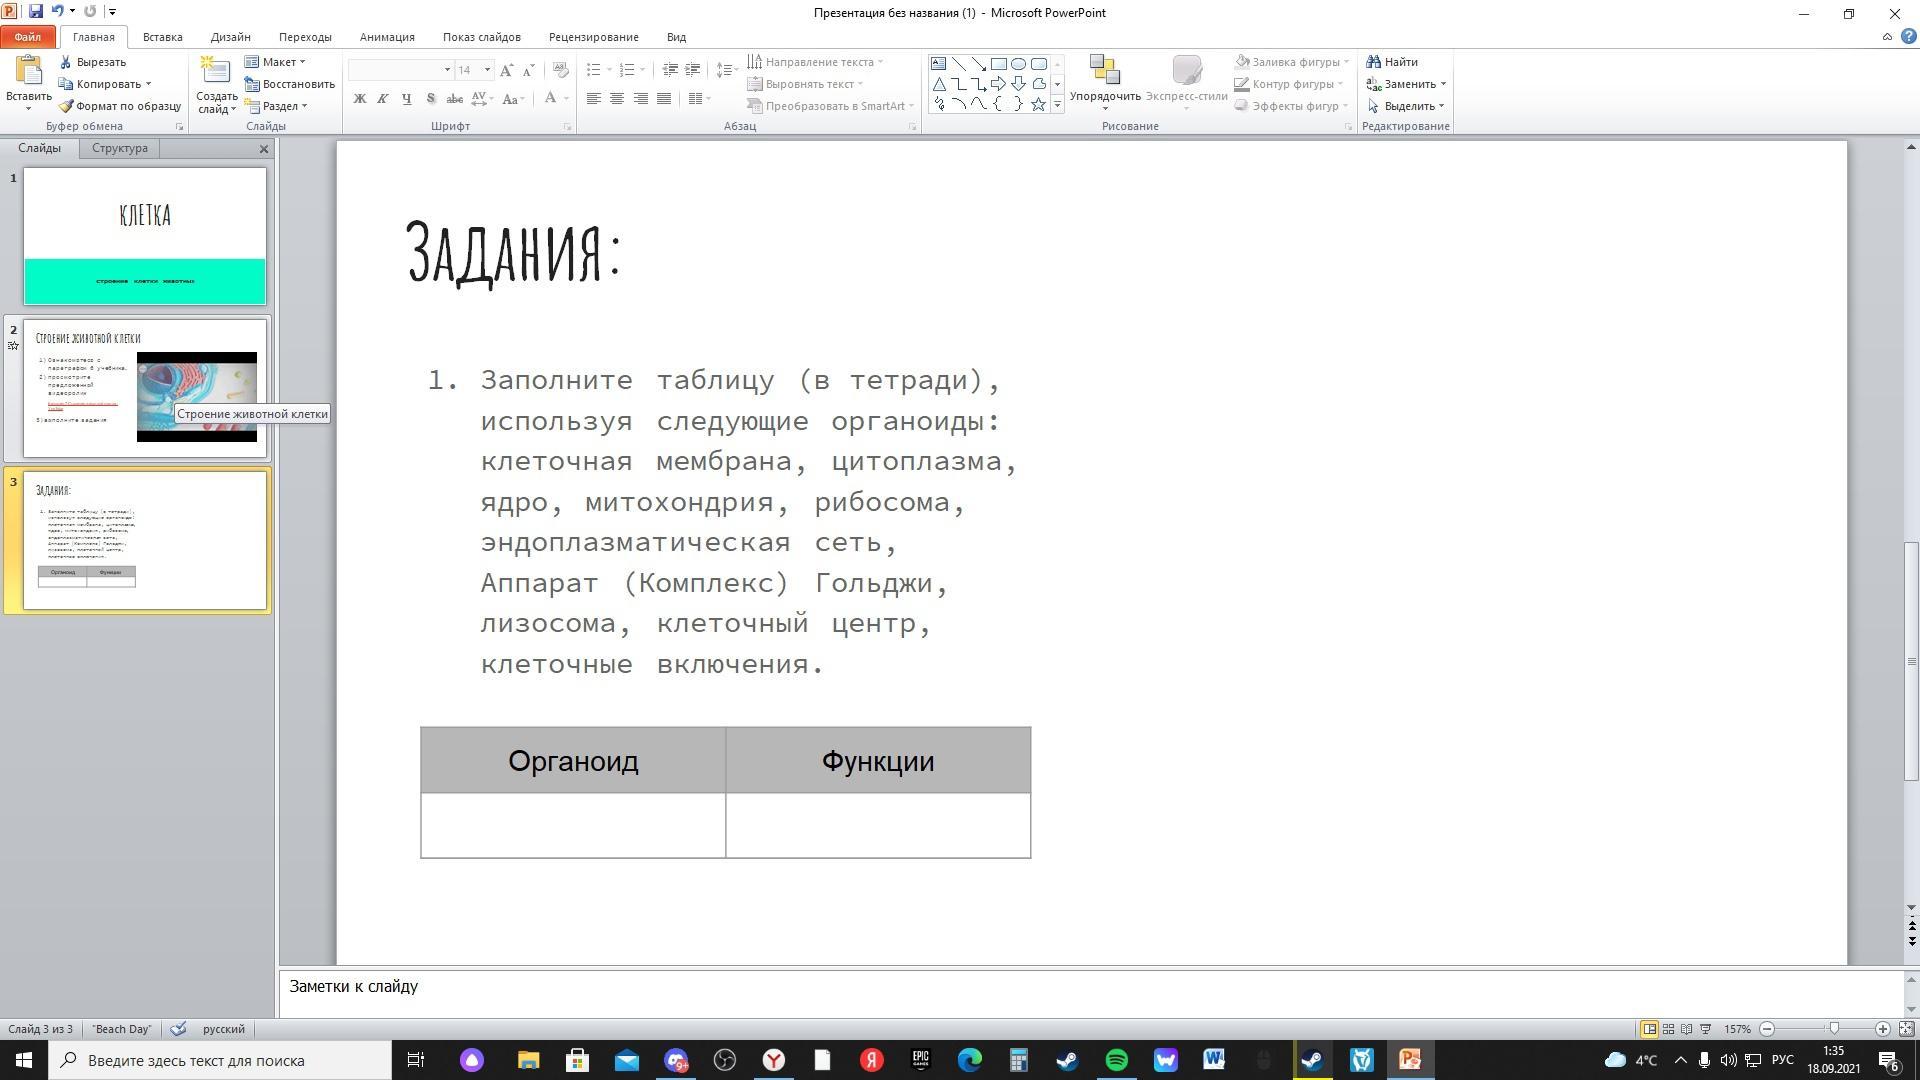Viewport: 1920px width, 1080px height.
Task: Open Shape Fill (Заливка фигуры)
Action: pyautogui.click(x=1291, y=62)
